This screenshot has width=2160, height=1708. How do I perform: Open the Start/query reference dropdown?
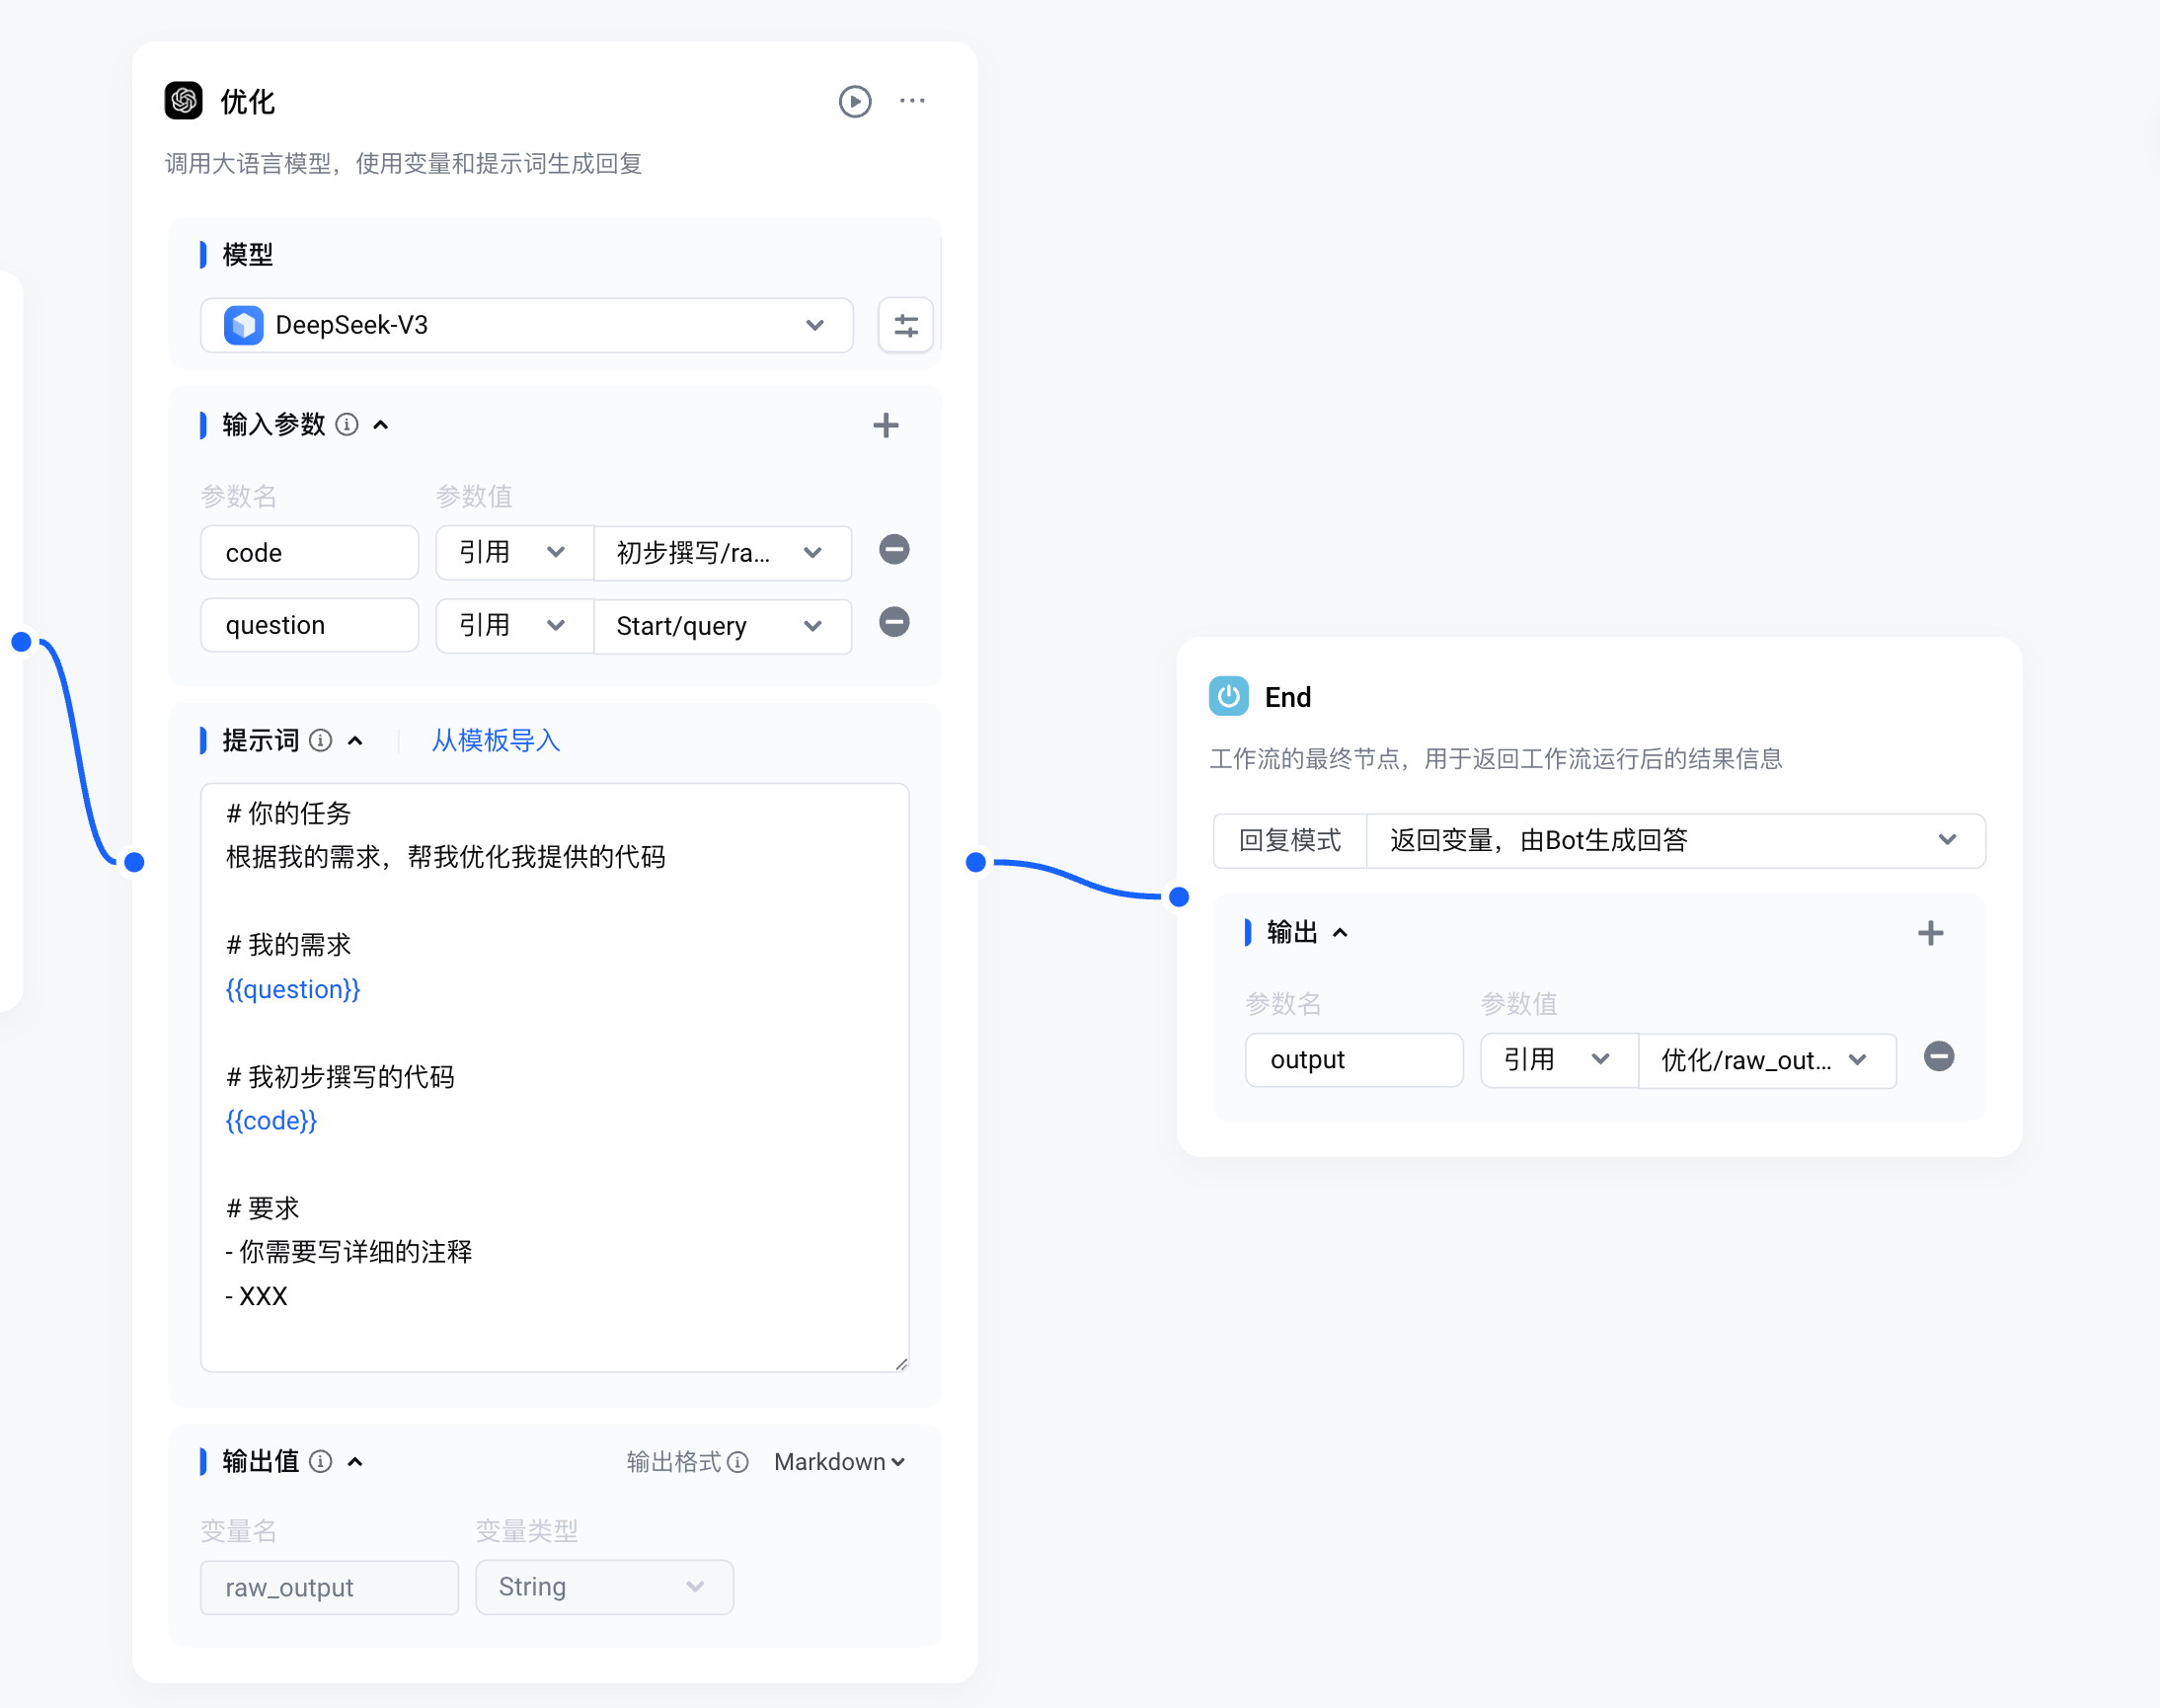click(x=722, y=626)
